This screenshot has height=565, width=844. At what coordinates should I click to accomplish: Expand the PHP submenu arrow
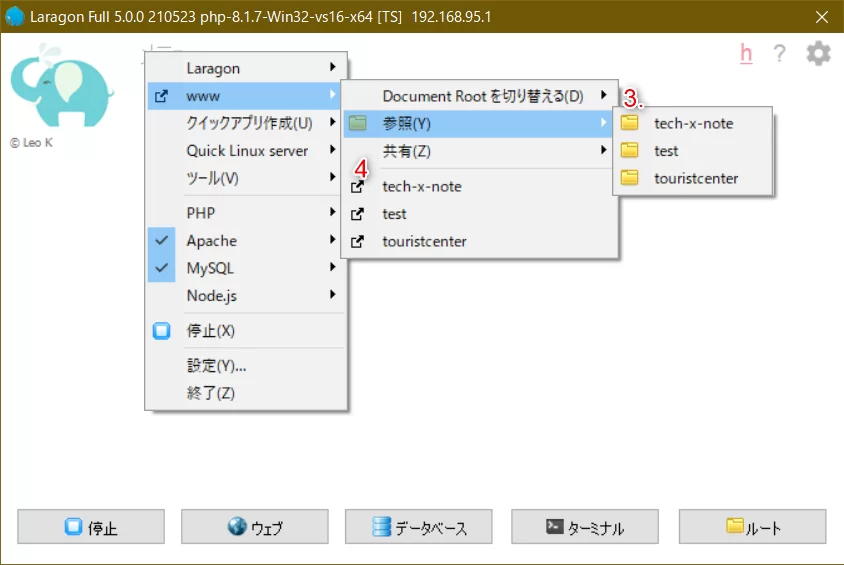pyautogui.click(x=333, y=212)
